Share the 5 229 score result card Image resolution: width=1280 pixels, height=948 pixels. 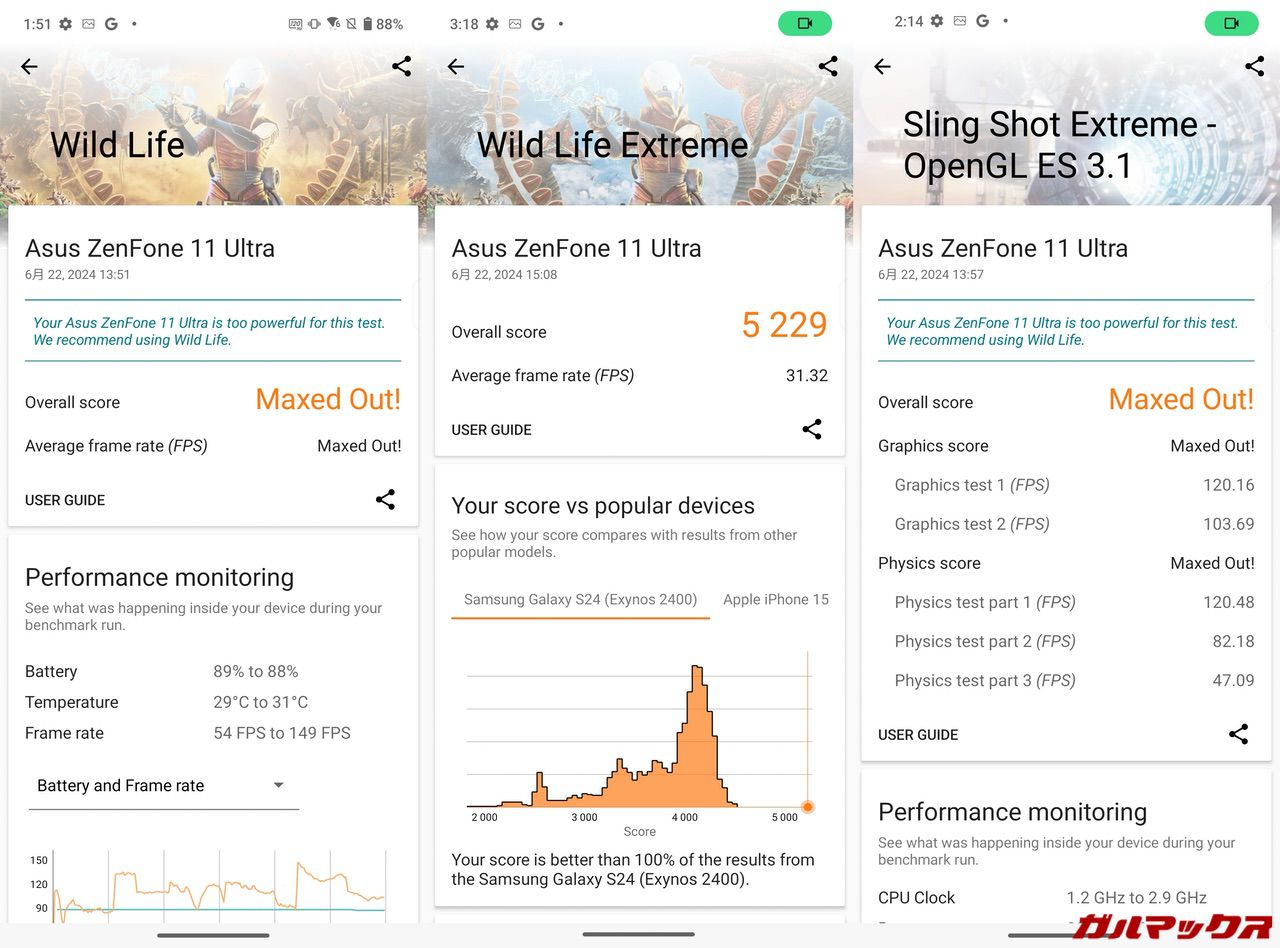click(x=812, y=430)
